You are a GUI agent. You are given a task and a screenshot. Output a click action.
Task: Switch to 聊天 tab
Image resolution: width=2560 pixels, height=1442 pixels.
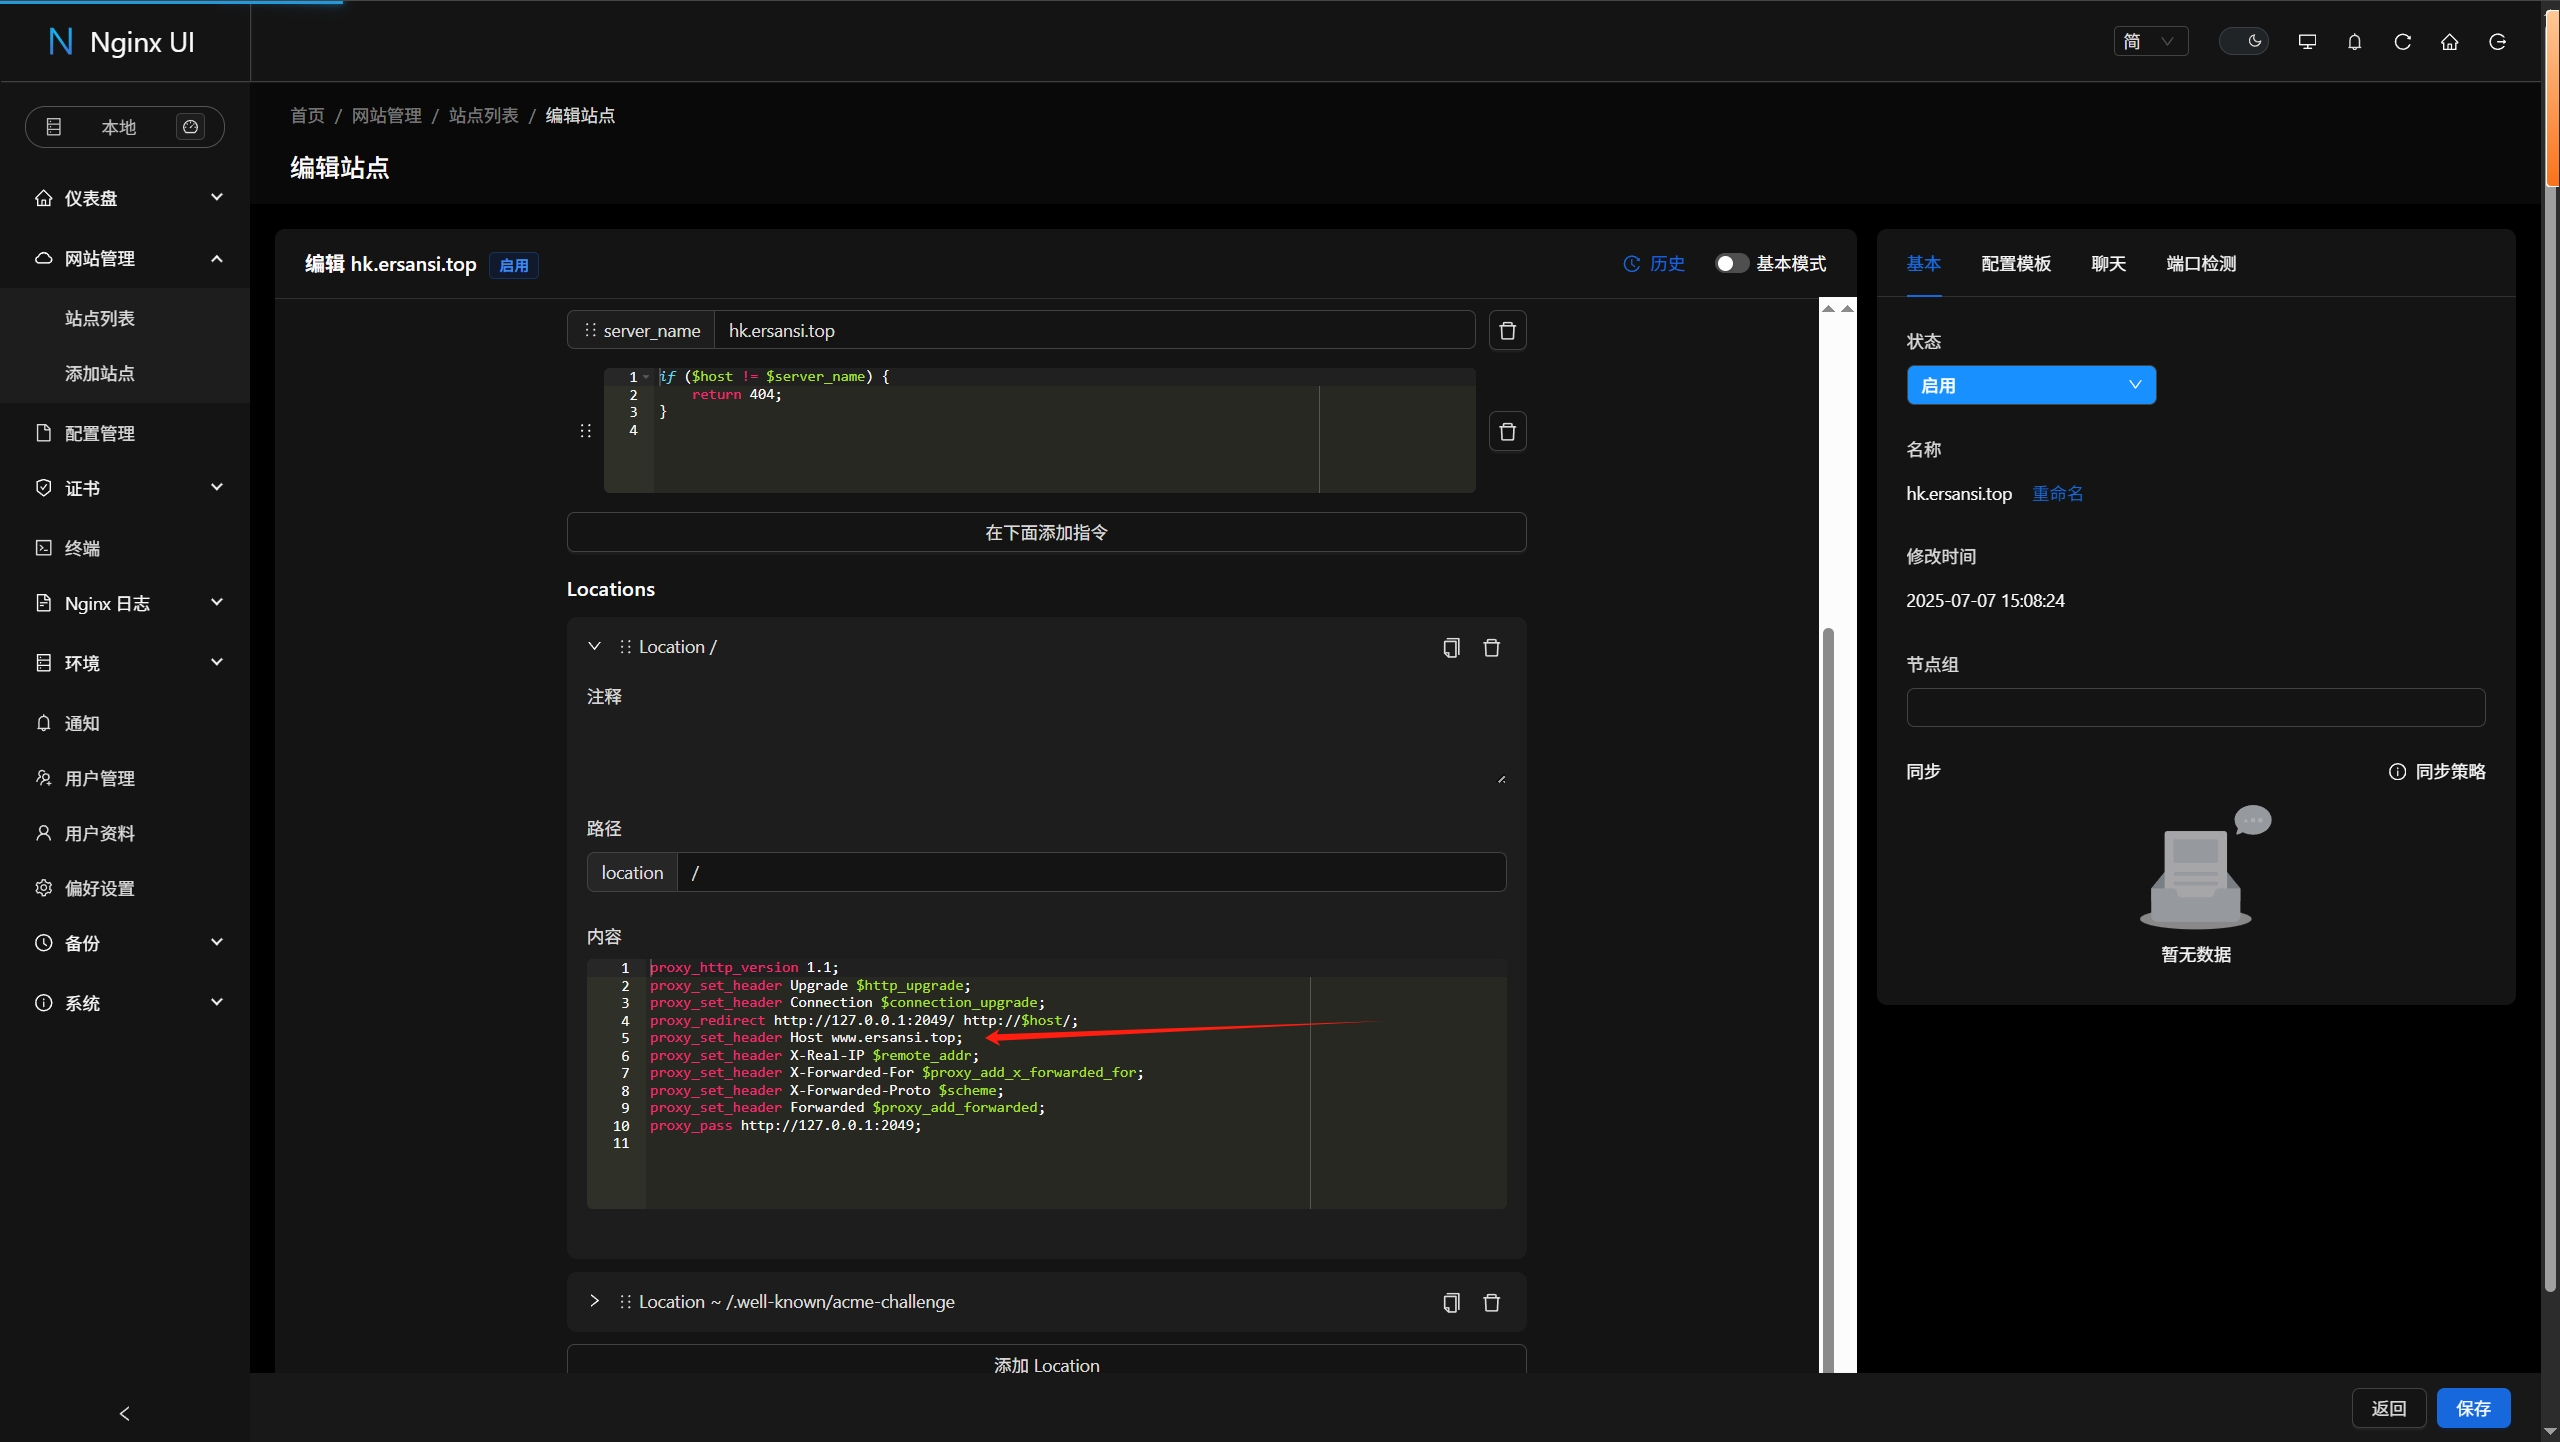[x=2108, y=263]
